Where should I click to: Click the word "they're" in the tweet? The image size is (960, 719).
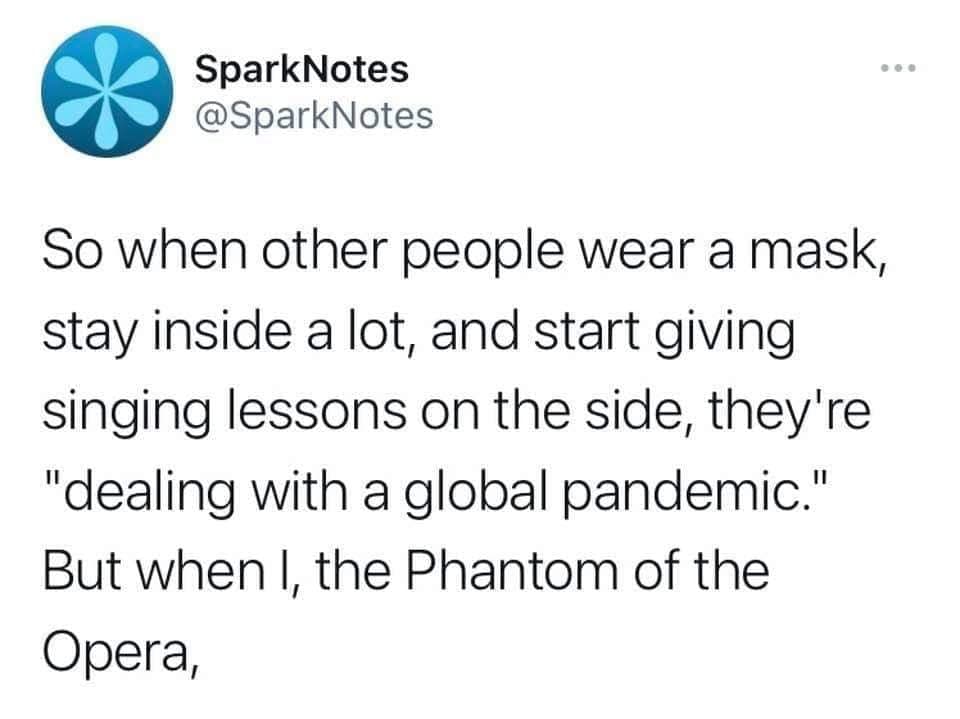point(789,412)
